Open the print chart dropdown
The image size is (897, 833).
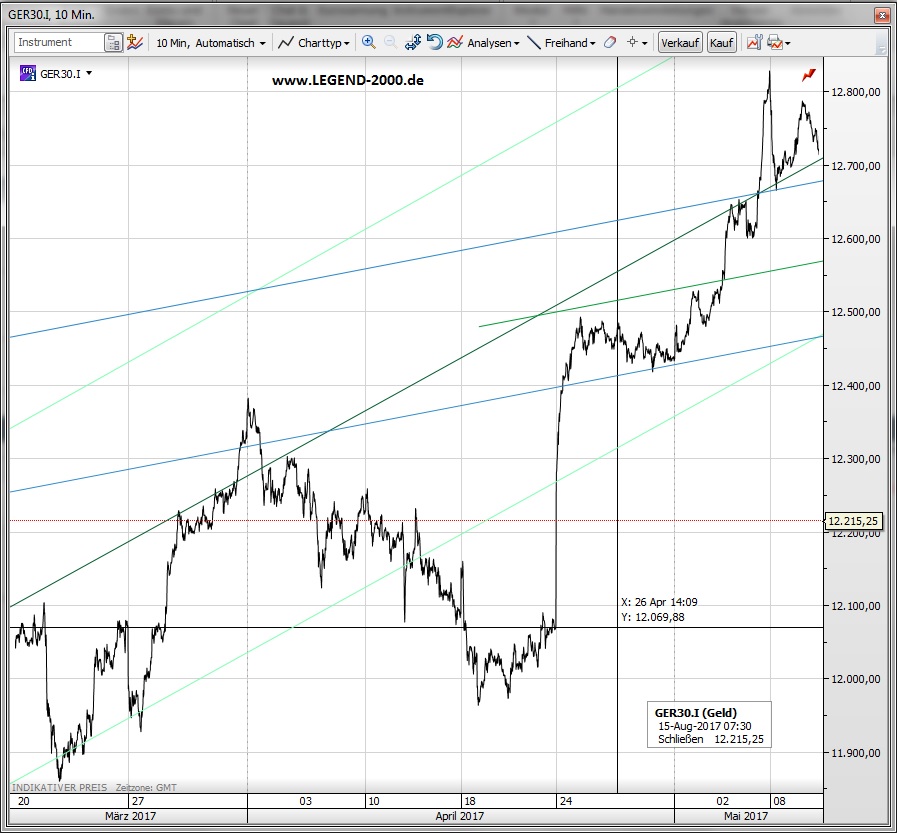[779, 43]
